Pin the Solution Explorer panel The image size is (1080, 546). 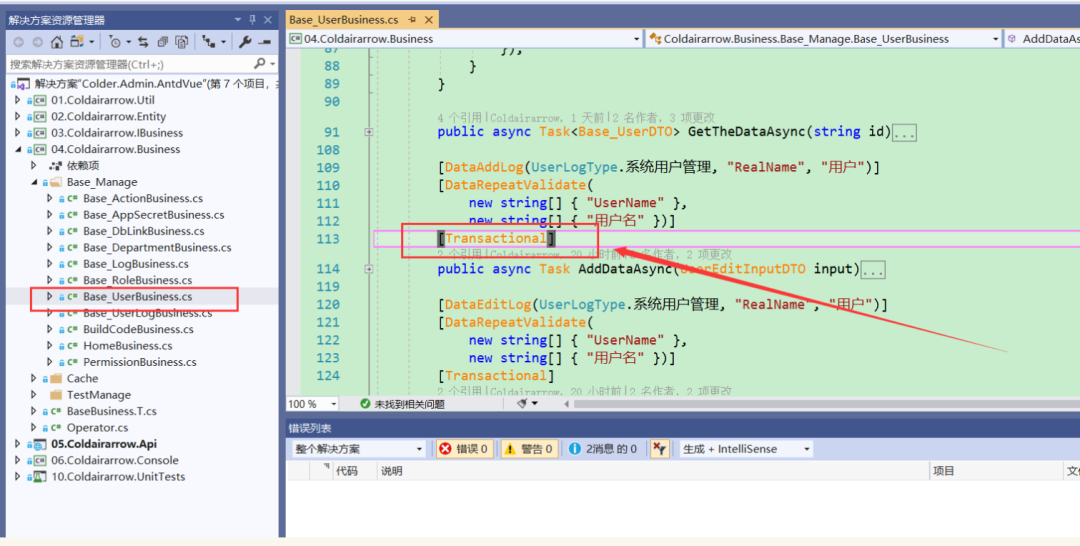pos(252,20)
